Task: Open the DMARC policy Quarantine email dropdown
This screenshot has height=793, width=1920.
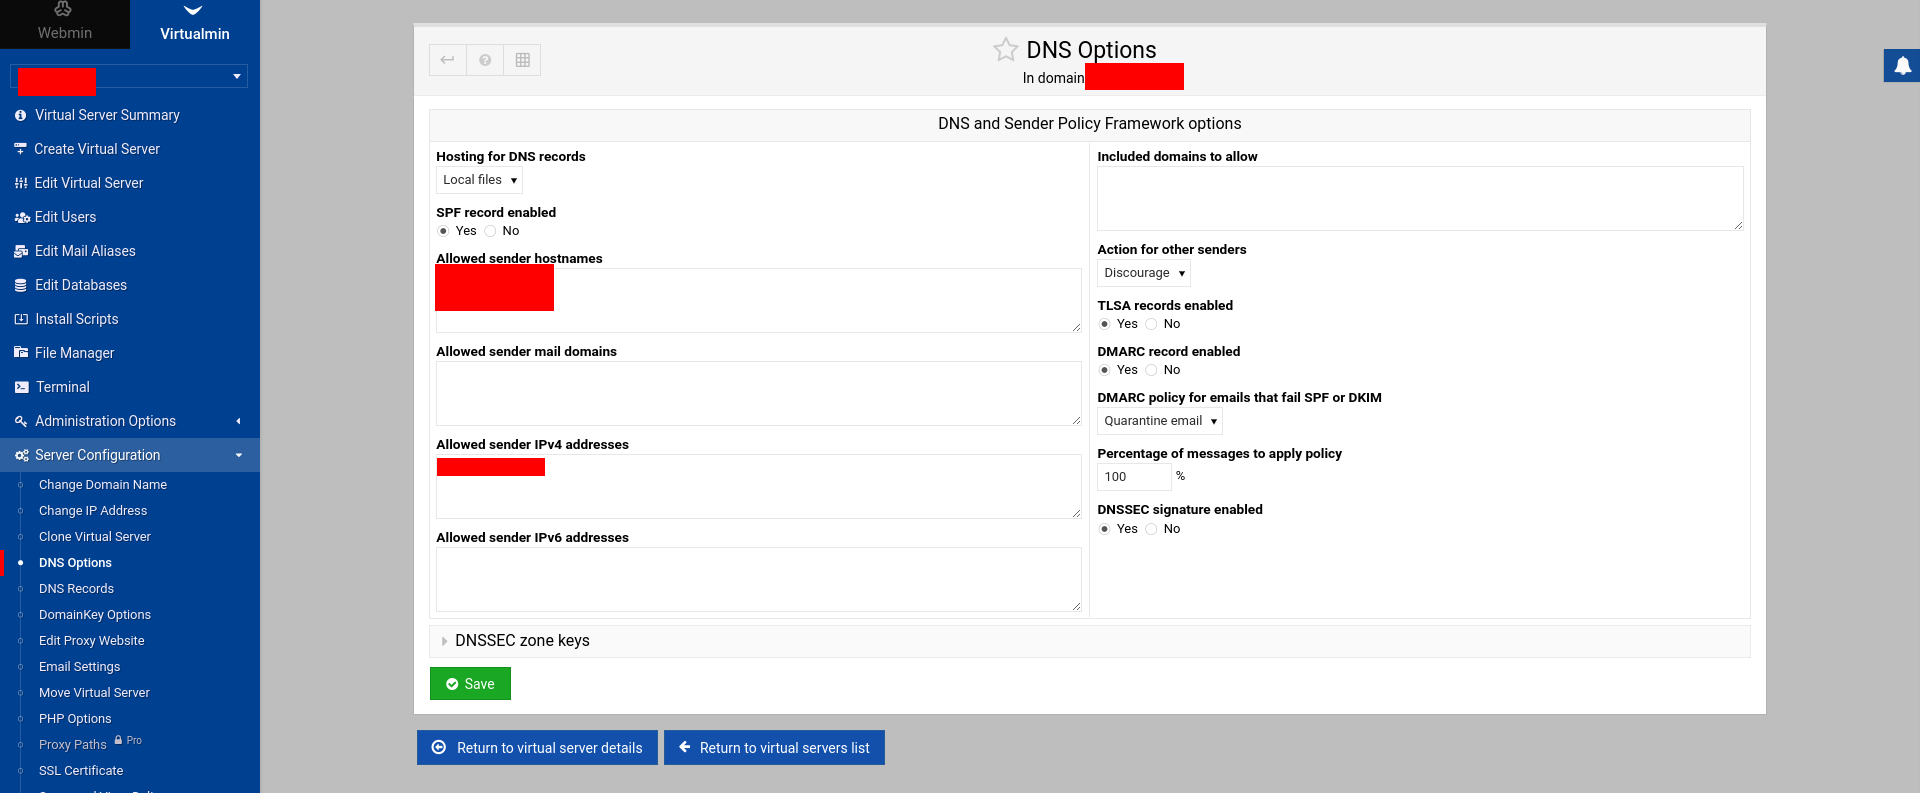Action: [1159, 421]
